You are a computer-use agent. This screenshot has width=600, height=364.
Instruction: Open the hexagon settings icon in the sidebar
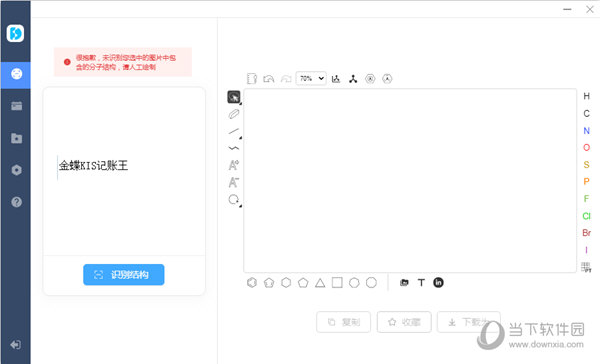(16, 170)
